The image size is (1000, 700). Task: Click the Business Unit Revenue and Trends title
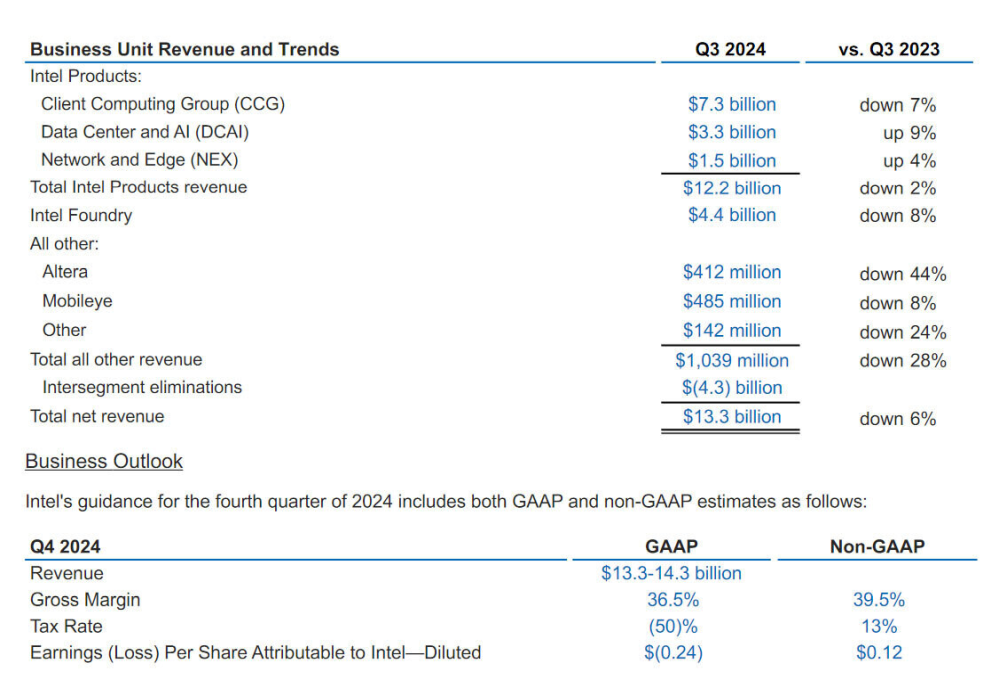coord(184,48)
